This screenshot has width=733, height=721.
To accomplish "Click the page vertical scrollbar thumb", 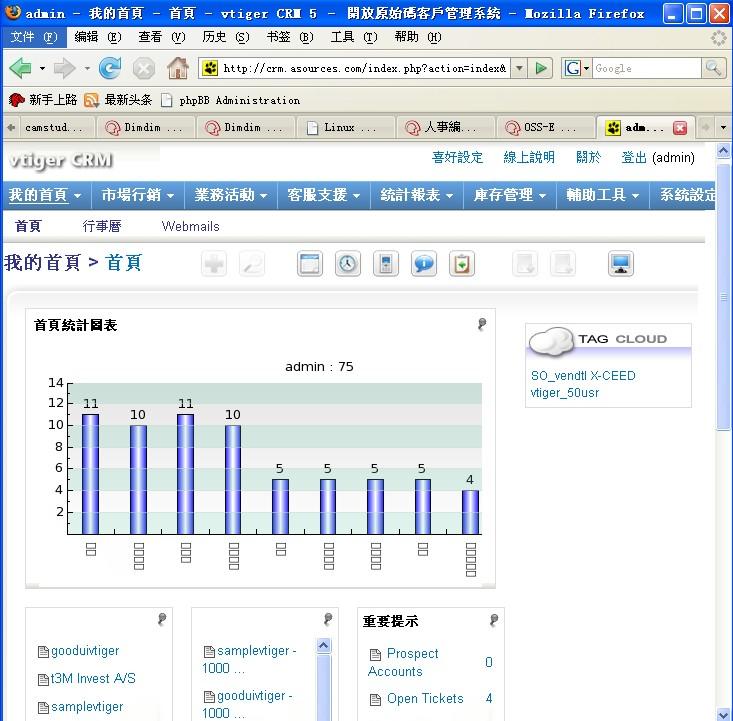I will (723, 295).
